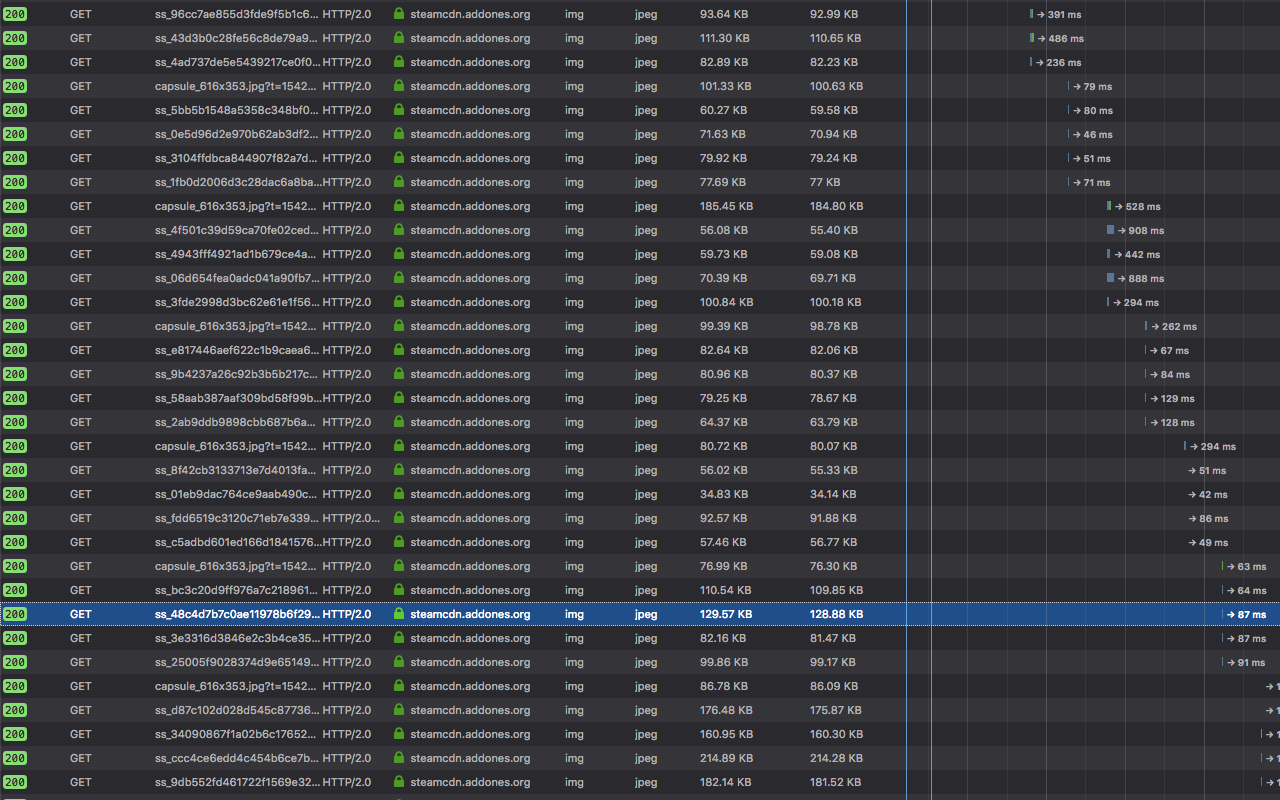Click the 200 badge on the ss_ccc4ce6edd4c454b6ce7b row
Viewport: 1280px width, 800px height.
point(14,758)
